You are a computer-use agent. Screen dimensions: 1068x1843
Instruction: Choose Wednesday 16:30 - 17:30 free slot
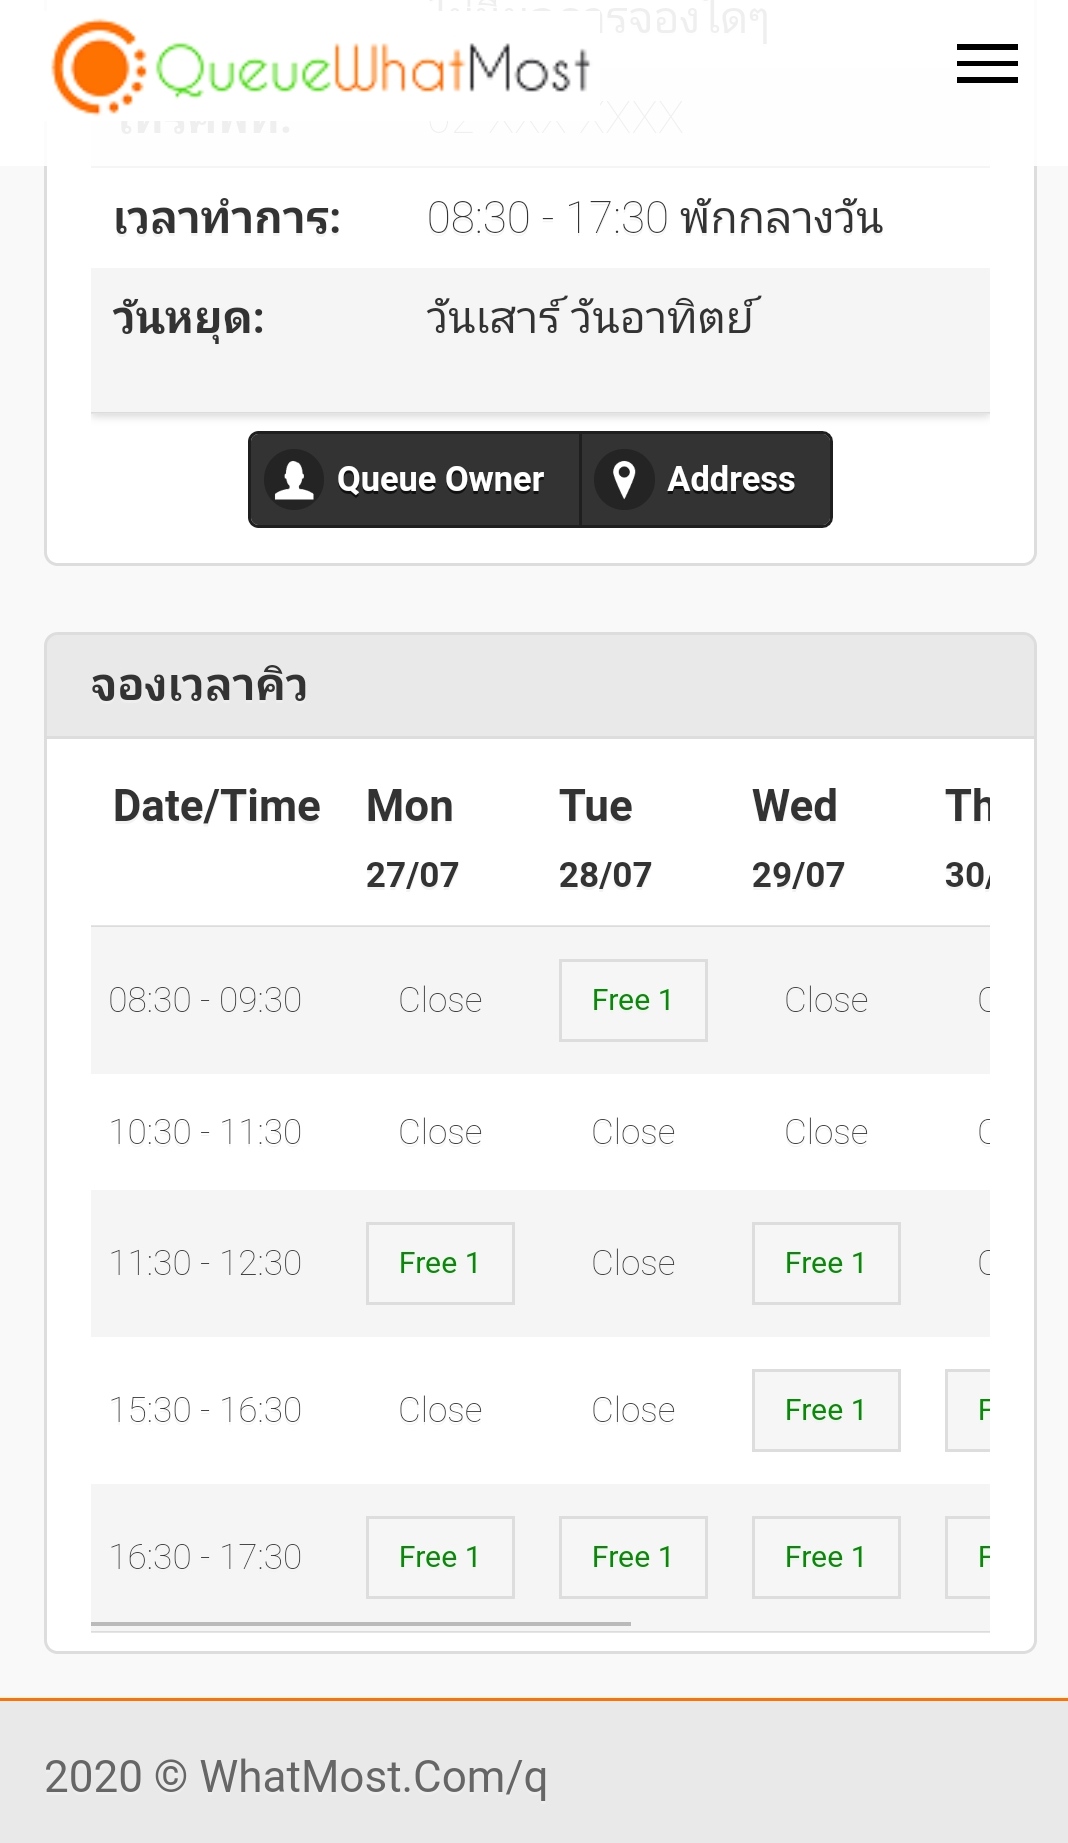click(825, 1557)
